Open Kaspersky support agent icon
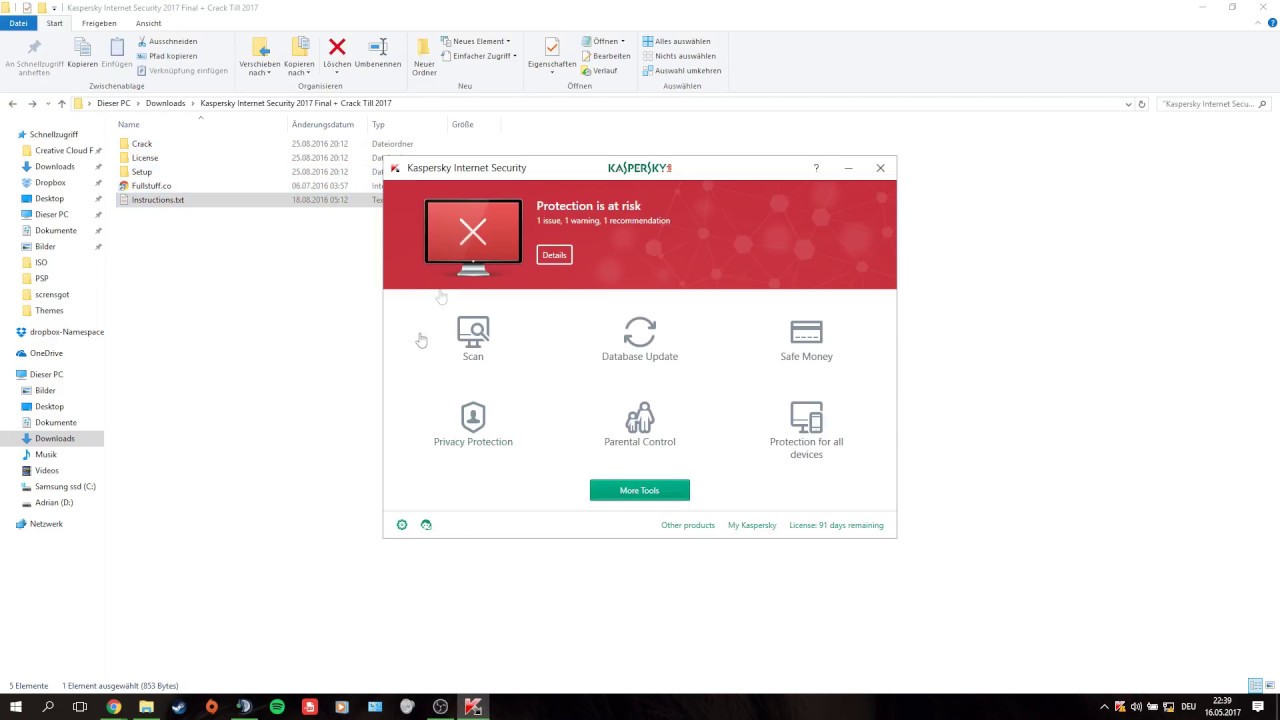 coord(426,525)
